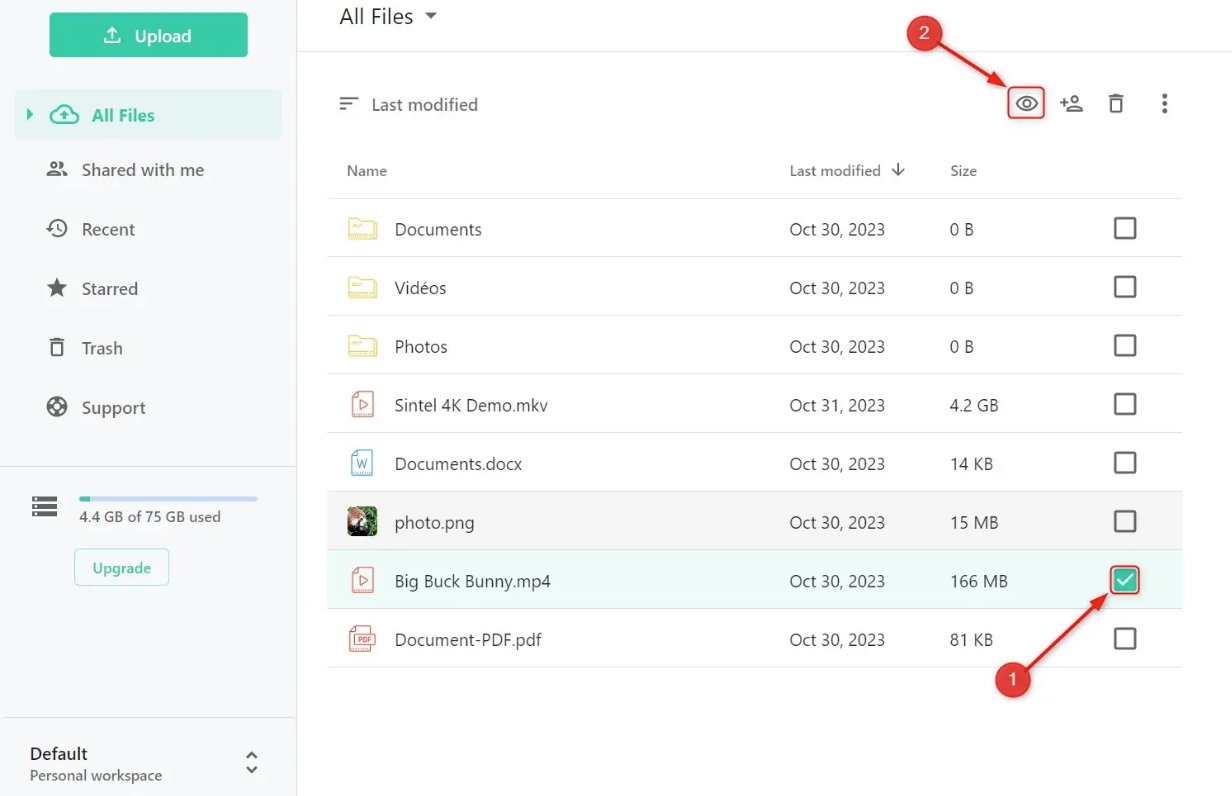Click the photo.png file name

[x=434, y=522]
